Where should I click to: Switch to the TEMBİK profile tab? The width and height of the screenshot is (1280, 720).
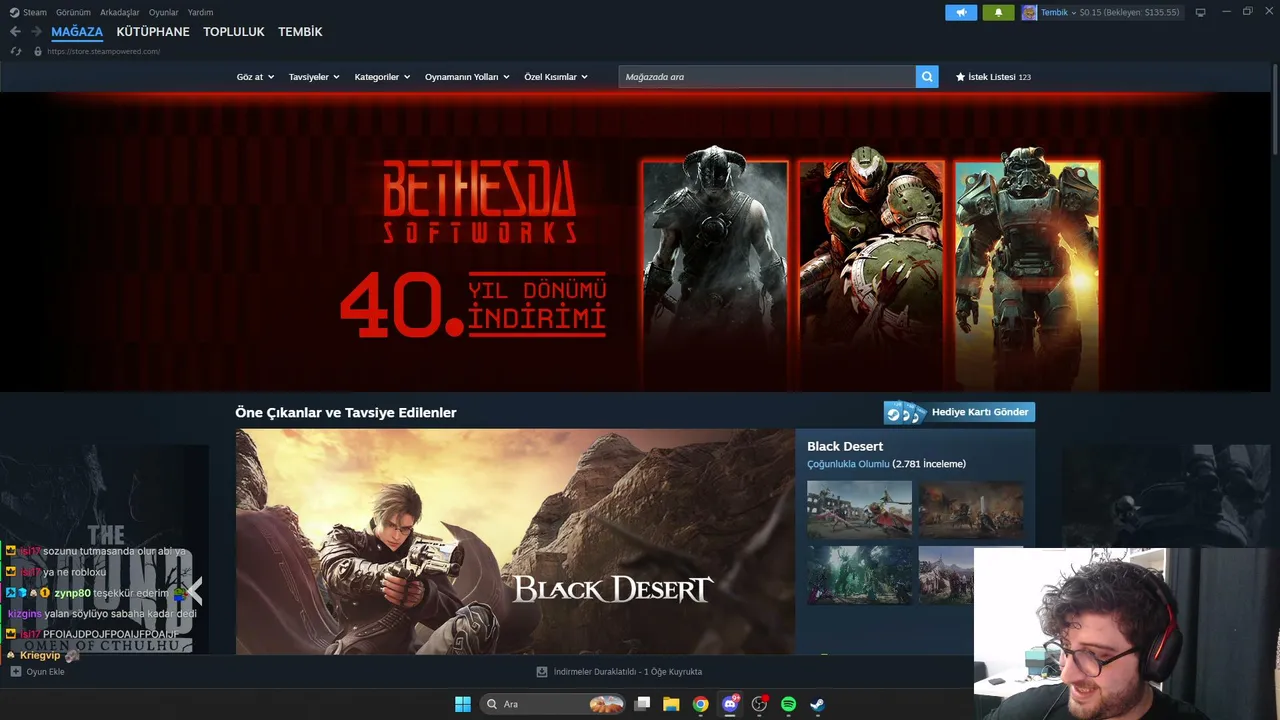tap(300, 32)
